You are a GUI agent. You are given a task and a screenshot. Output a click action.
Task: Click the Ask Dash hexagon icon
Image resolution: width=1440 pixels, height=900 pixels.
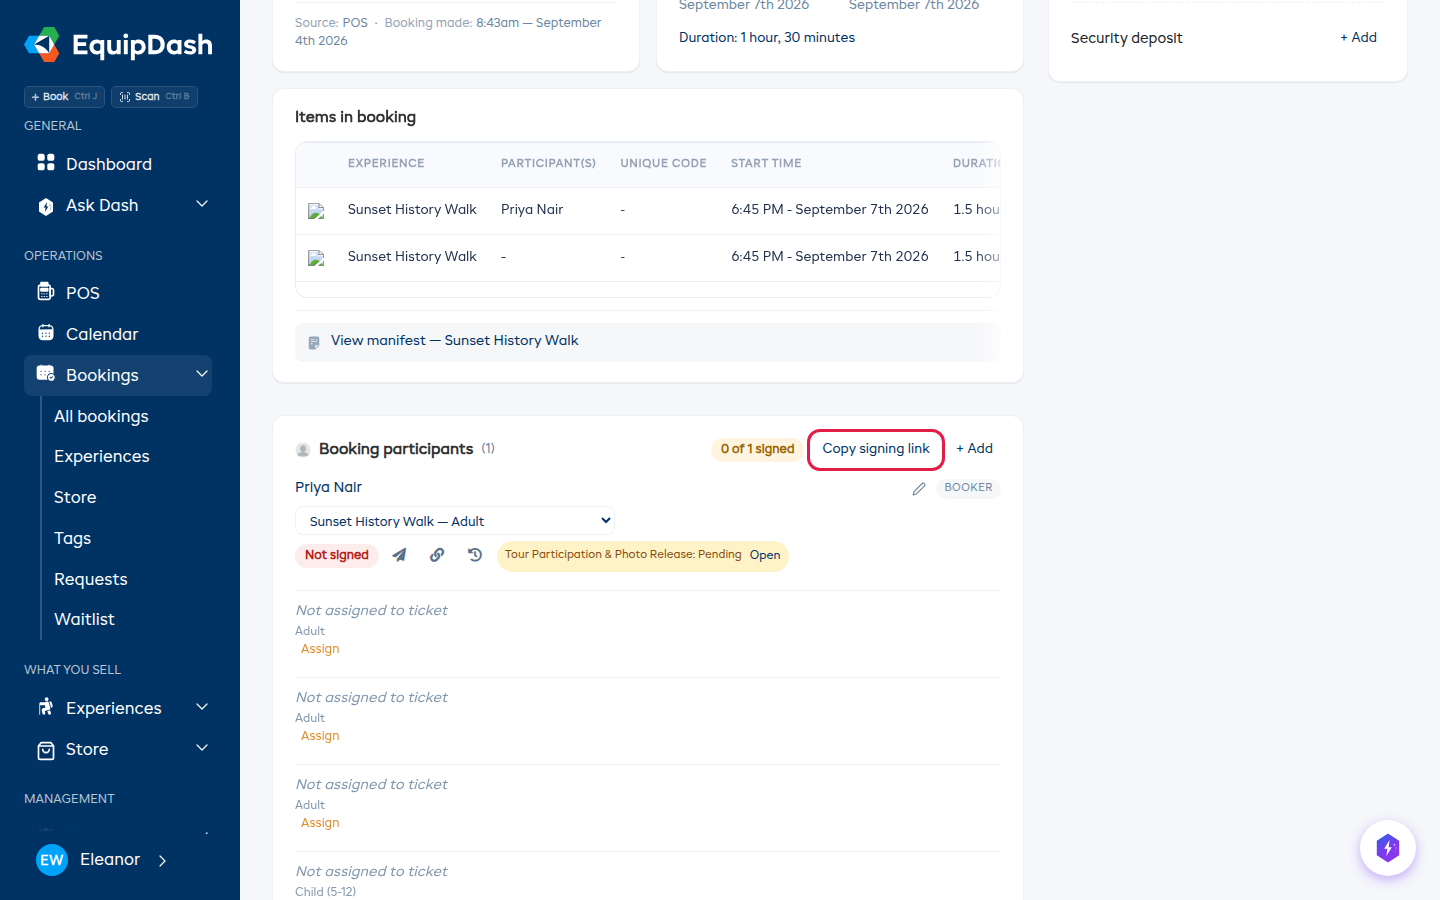46,206
